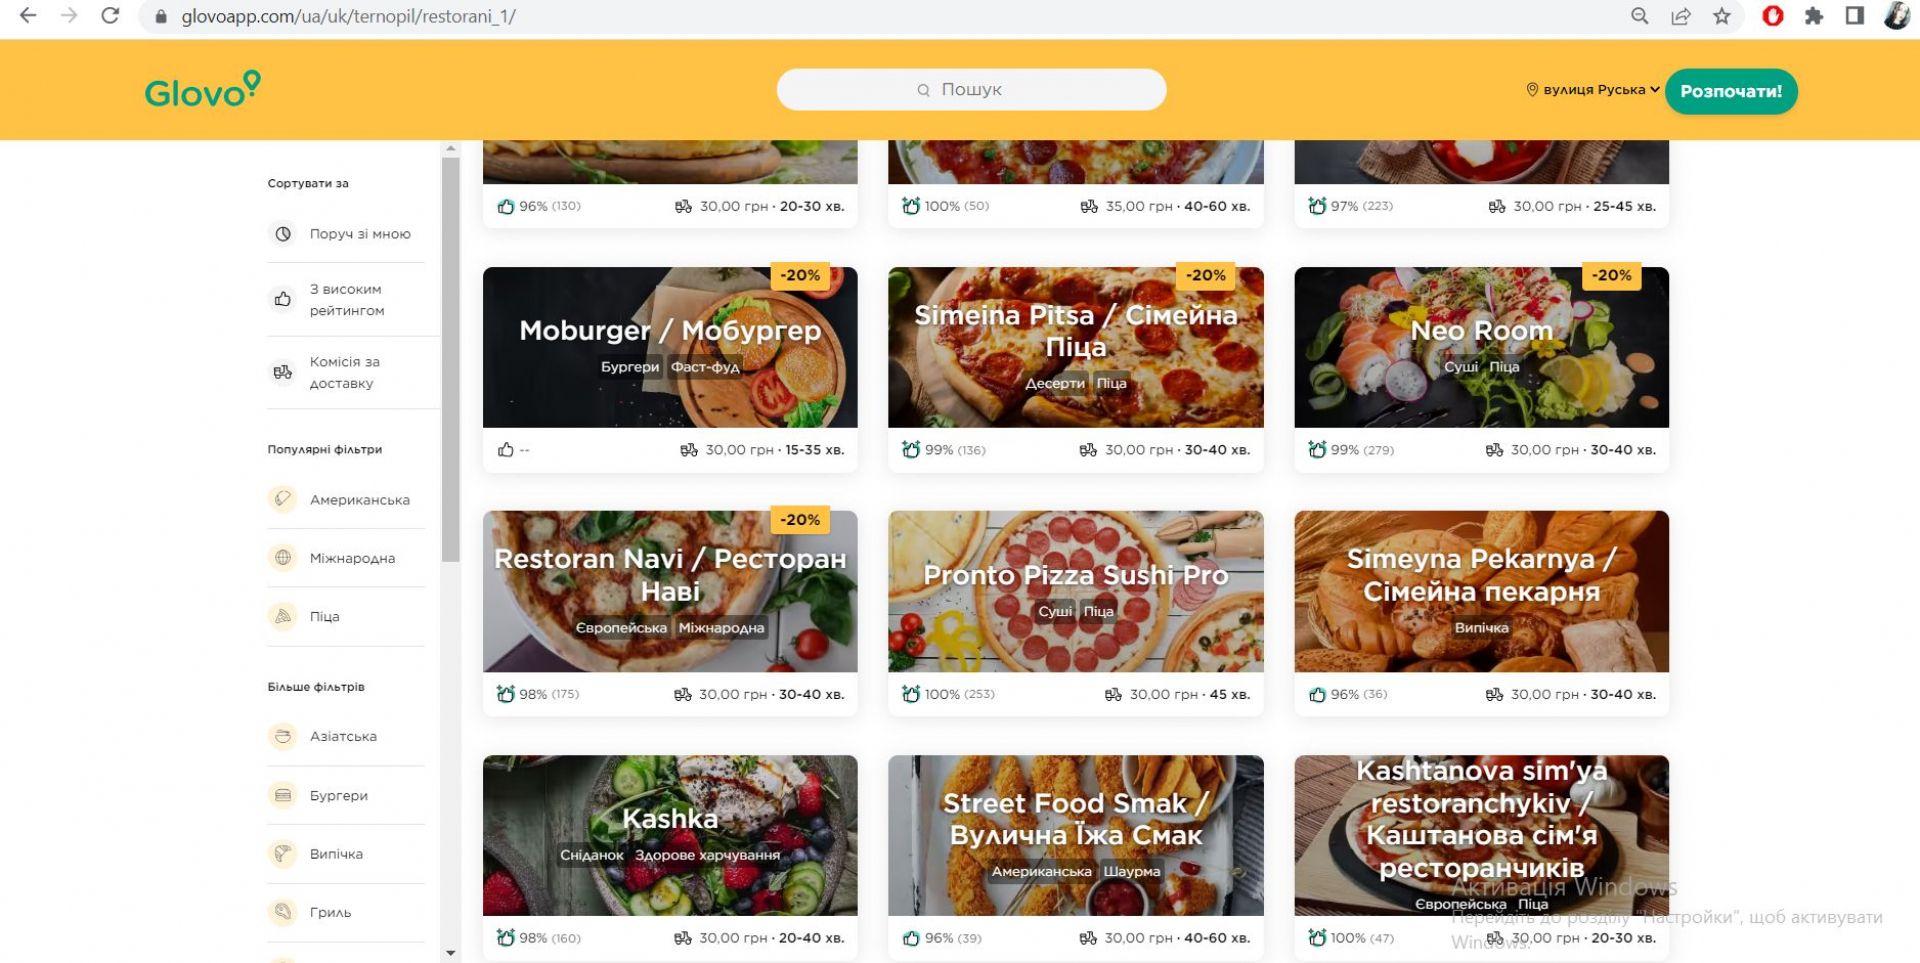Click scrollbar down arrow in filter sidebar
The height and width of the screenshot is (963, 1920).
click(450, 954)
